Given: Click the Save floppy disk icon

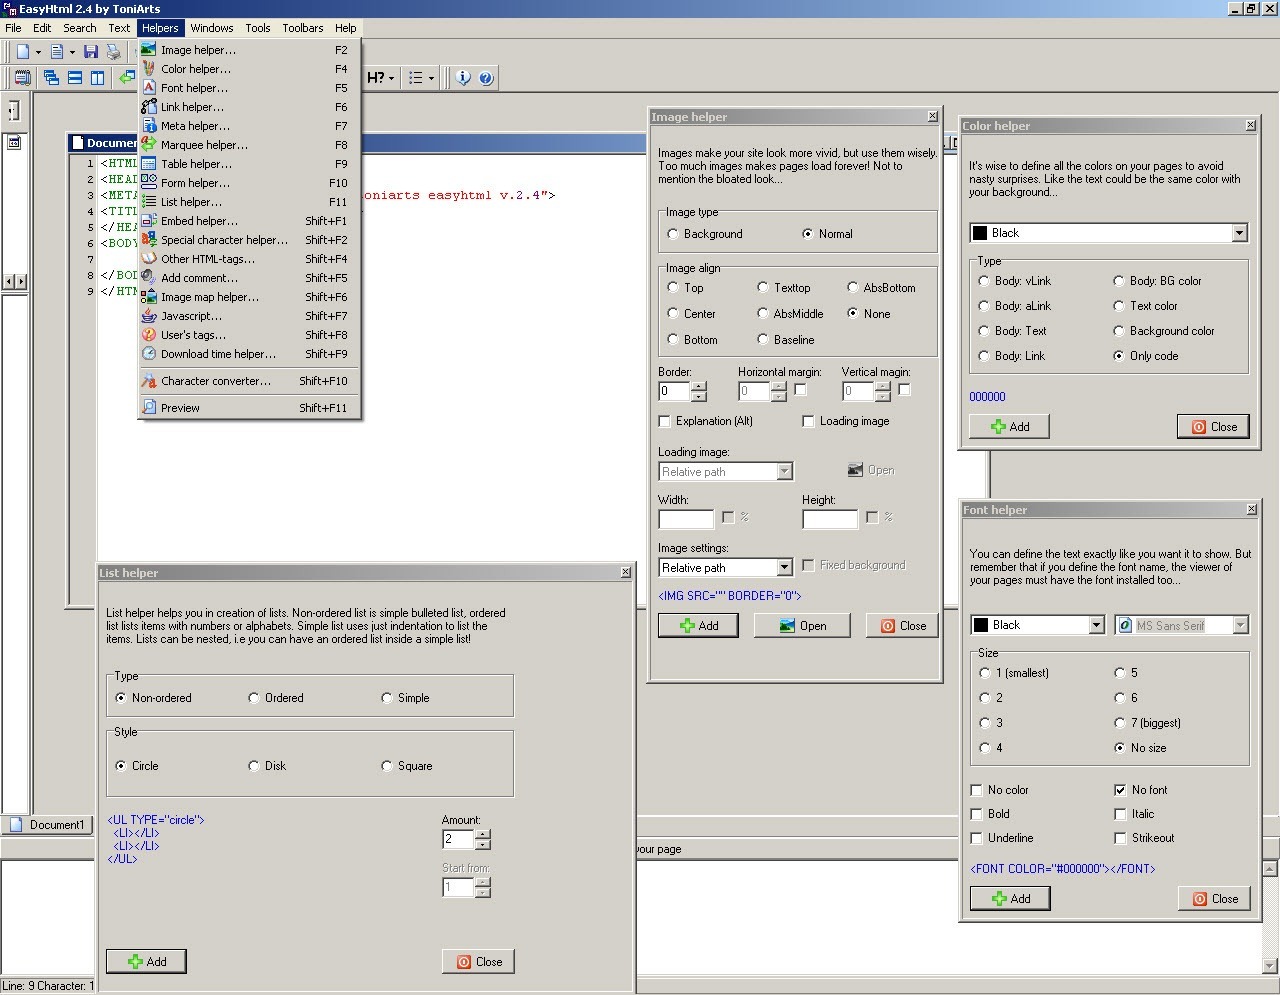Looking at the screenshot, I should (x=91, y=51).
